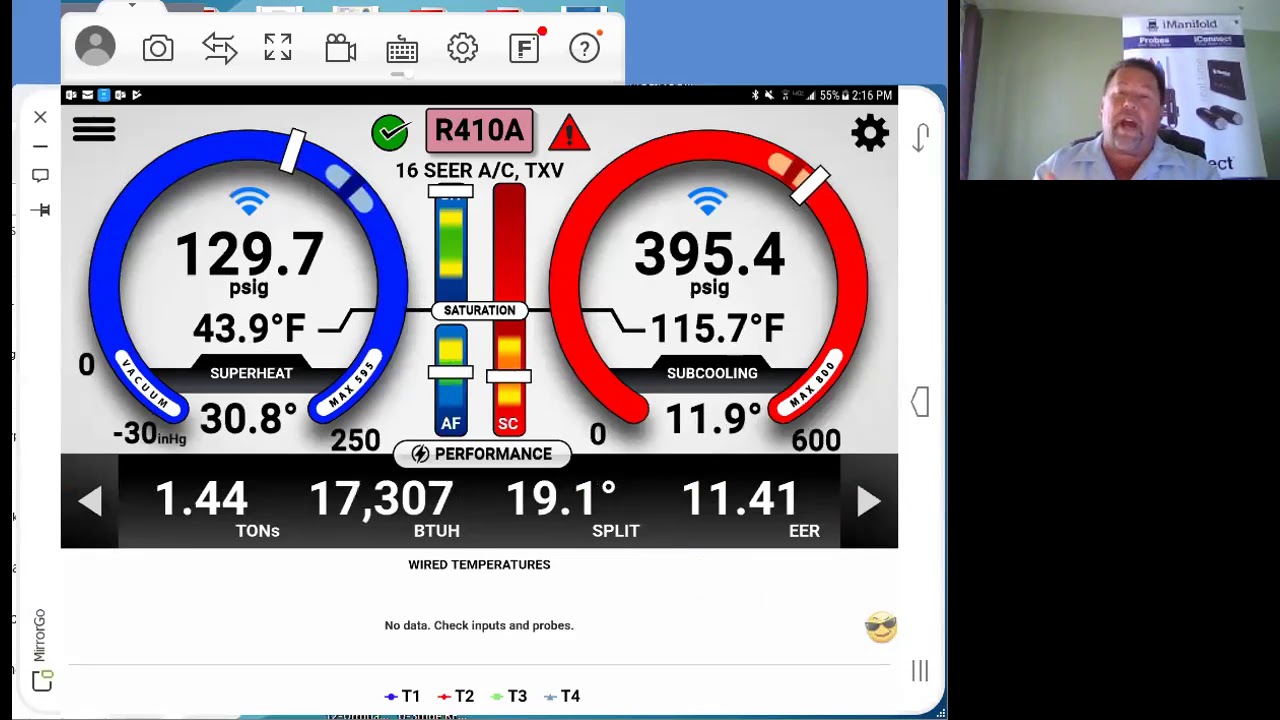Click the Android back icon on right edge

coord(920,138)
